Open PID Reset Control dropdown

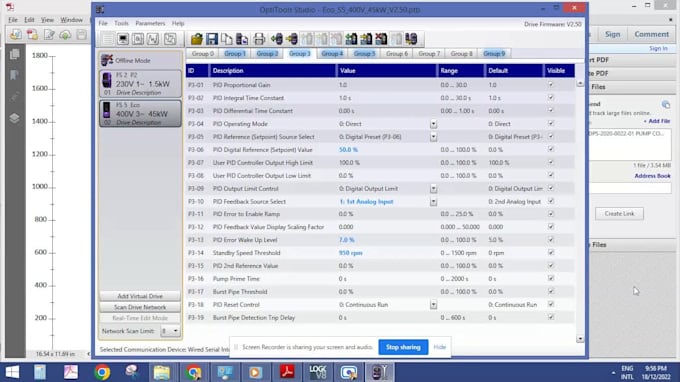click(433, 305)
